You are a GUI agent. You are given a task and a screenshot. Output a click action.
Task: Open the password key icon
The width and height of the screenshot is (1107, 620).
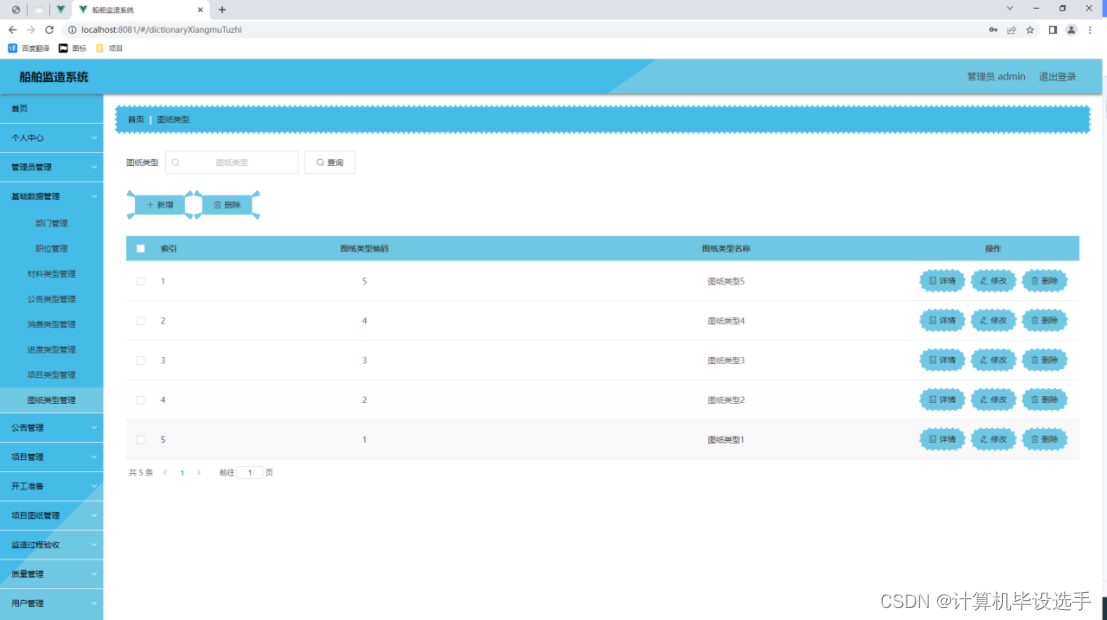pyautogui.click(x=993, y=30)
